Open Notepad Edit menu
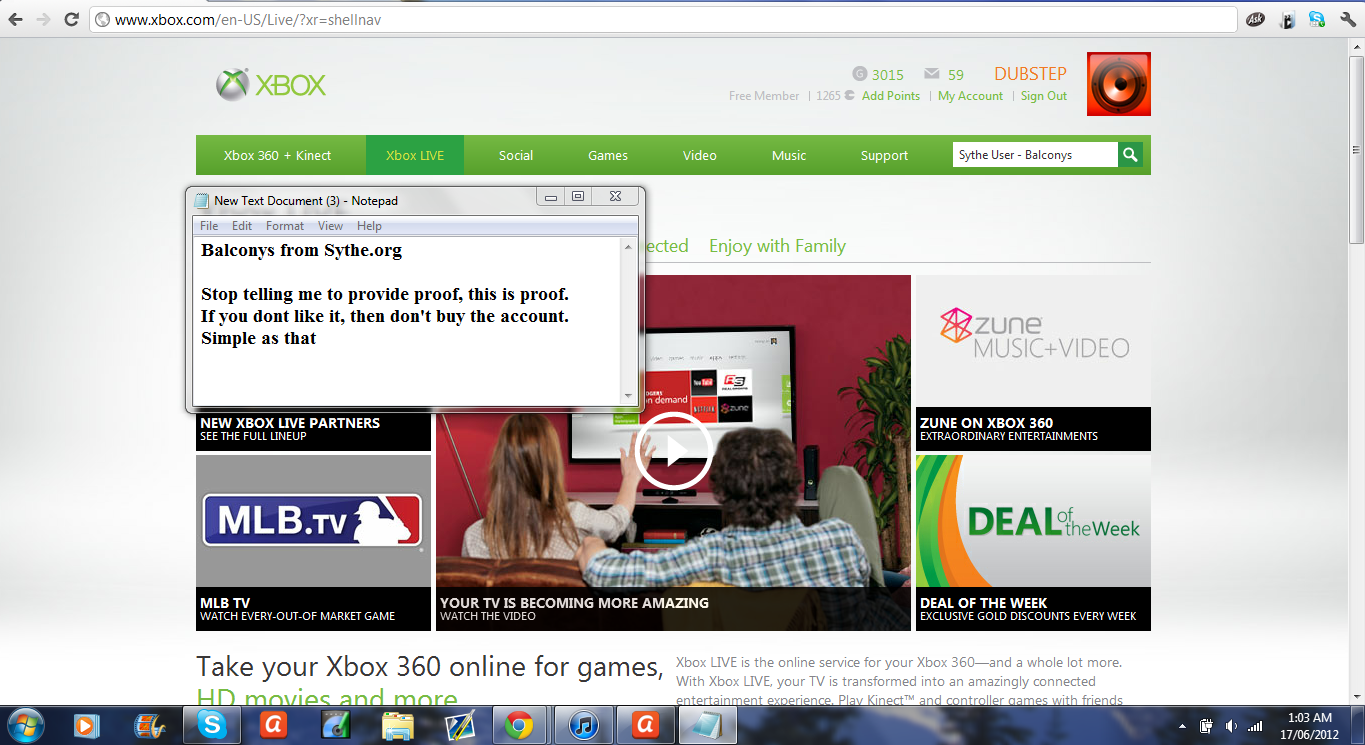Image resolution: width=1365 pixels, height=745 pixels. (x=242, y=226)
